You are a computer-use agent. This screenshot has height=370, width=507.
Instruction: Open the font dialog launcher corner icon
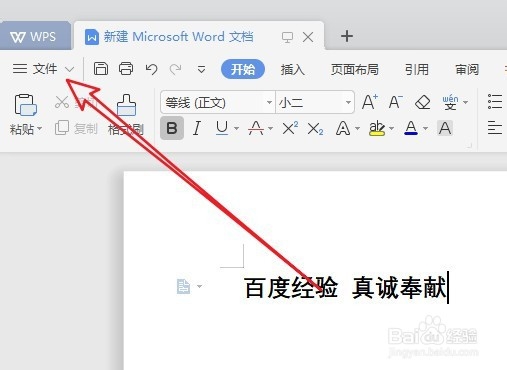click(469, 145)
